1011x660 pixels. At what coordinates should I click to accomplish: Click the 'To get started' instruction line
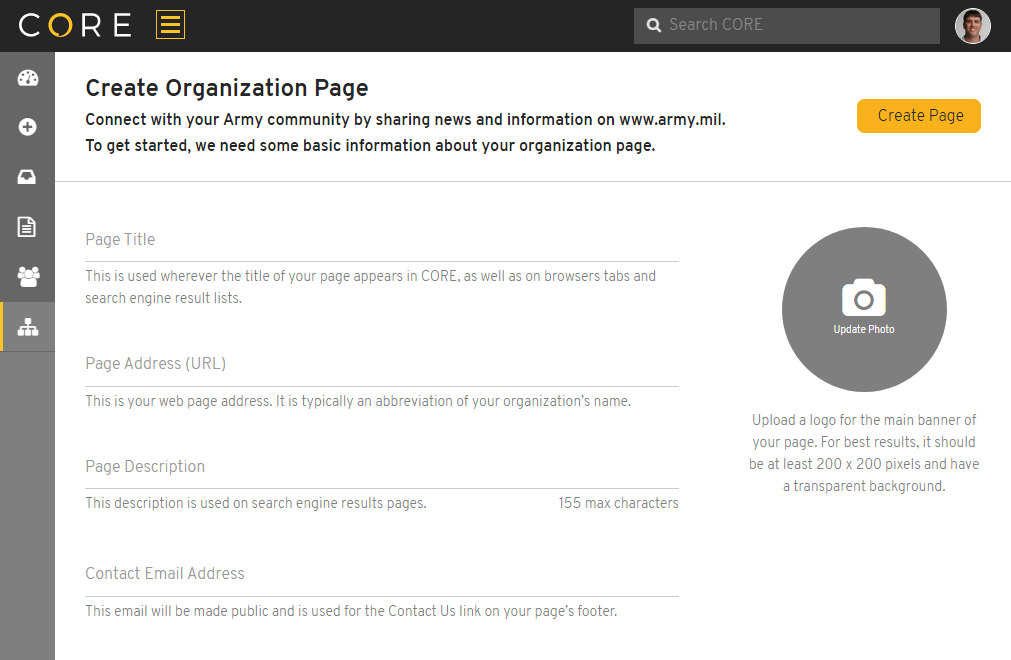[370, 146]
